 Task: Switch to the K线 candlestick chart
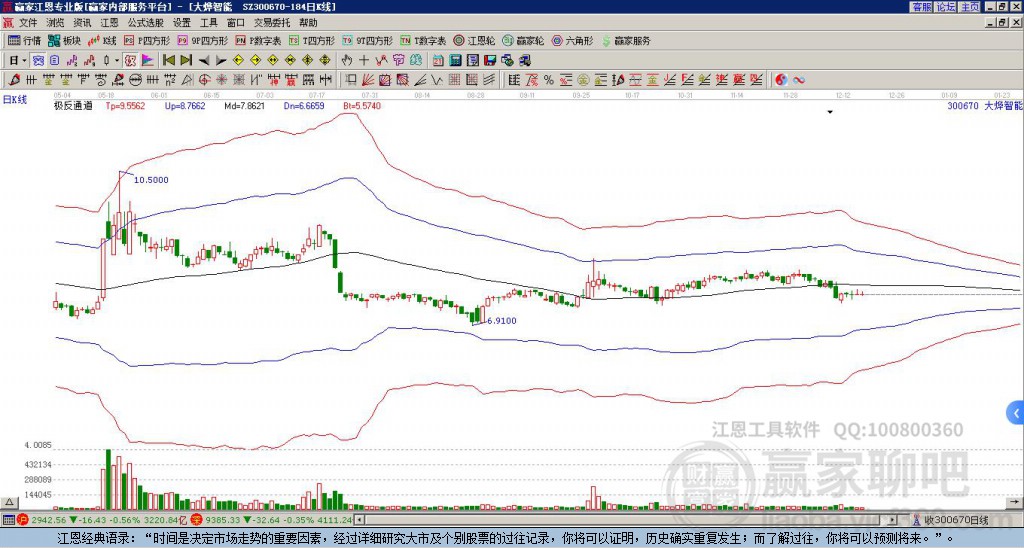tap(101, 40)
